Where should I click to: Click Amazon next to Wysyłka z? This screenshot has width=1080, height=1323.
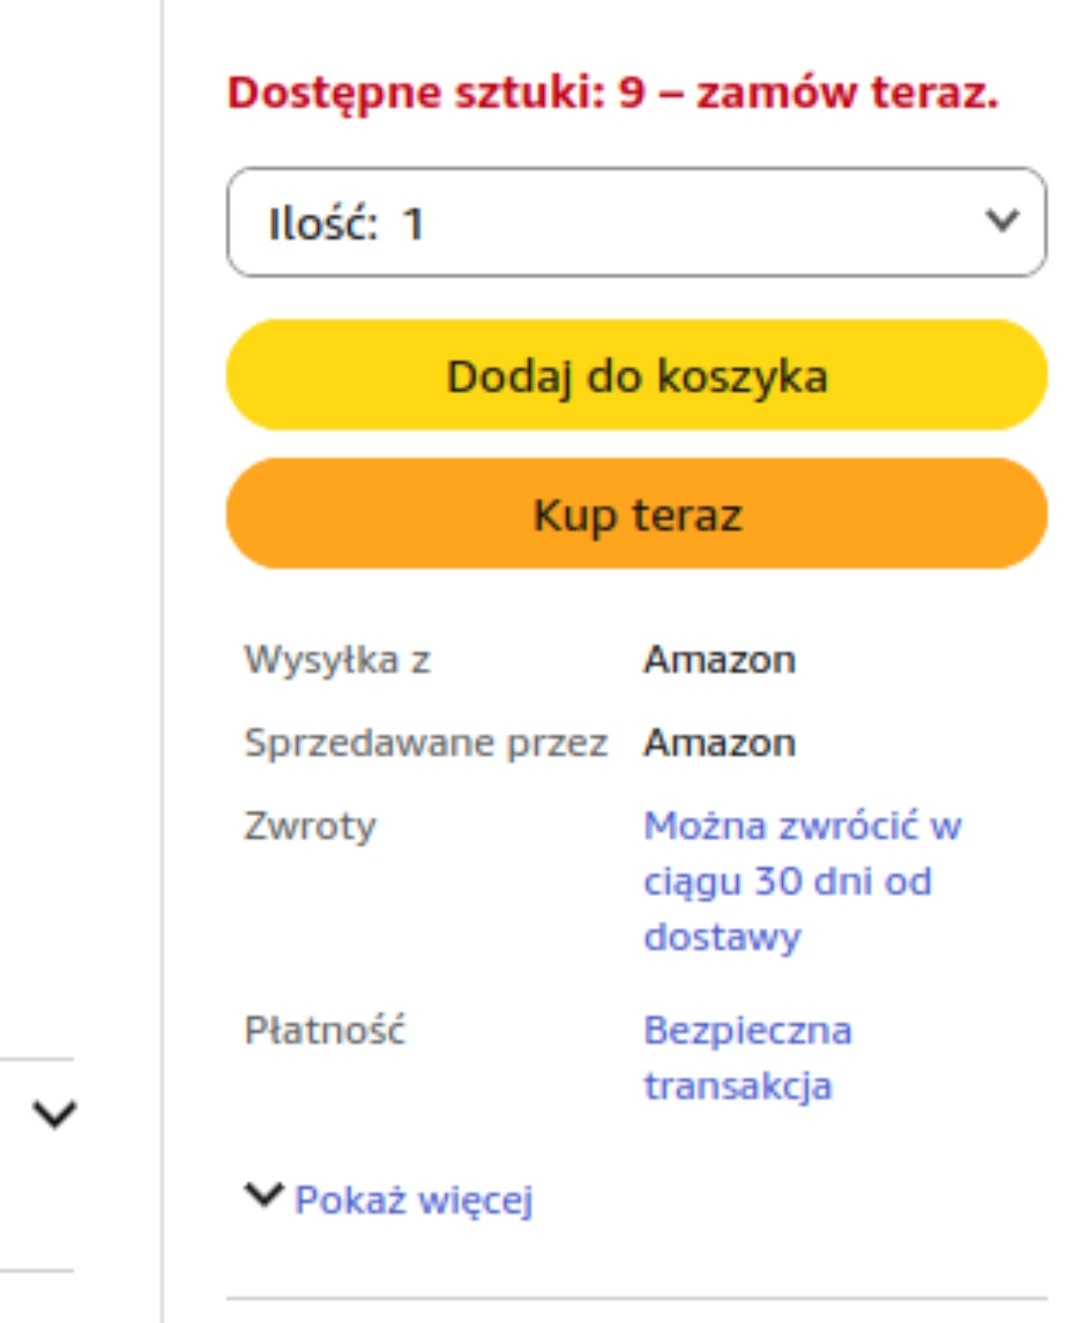719,660
